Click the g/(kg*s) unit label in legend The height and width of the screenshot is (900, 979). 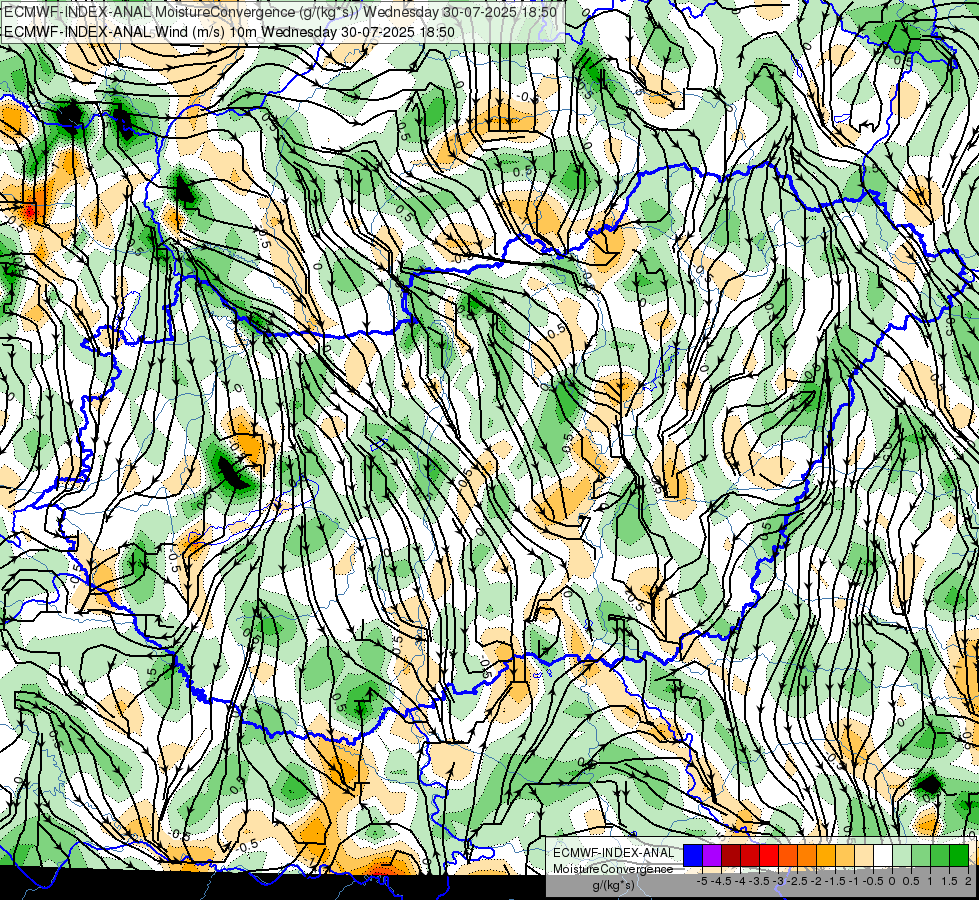click(613, 886)
